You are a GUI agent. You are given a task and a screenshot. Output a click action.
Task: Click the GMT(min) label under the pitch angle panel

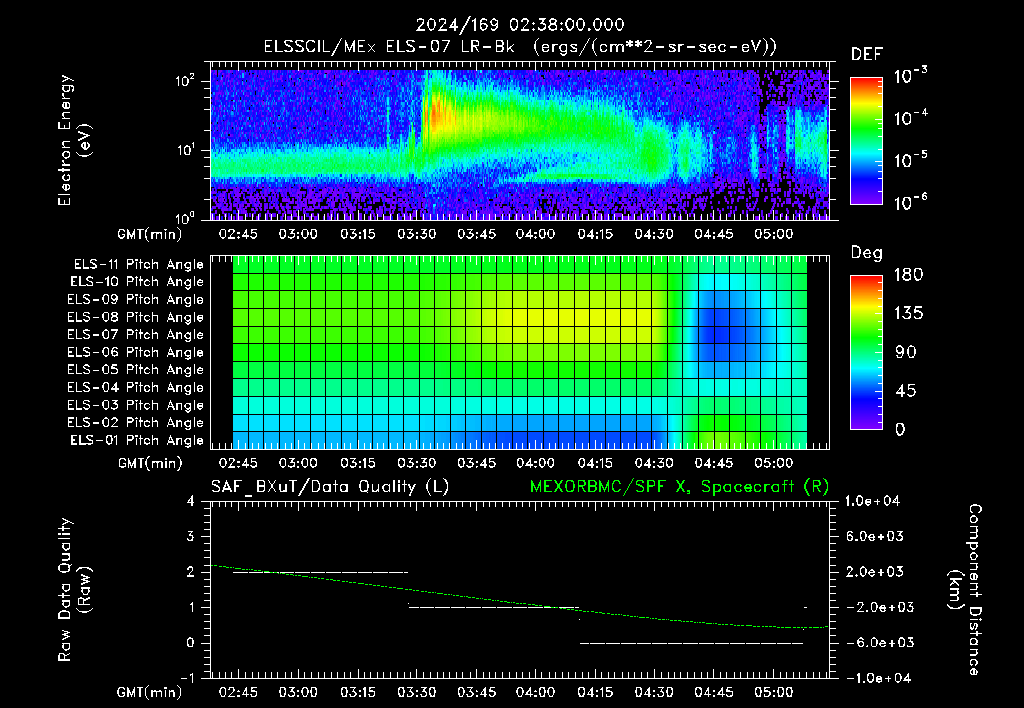pos(149,463)
